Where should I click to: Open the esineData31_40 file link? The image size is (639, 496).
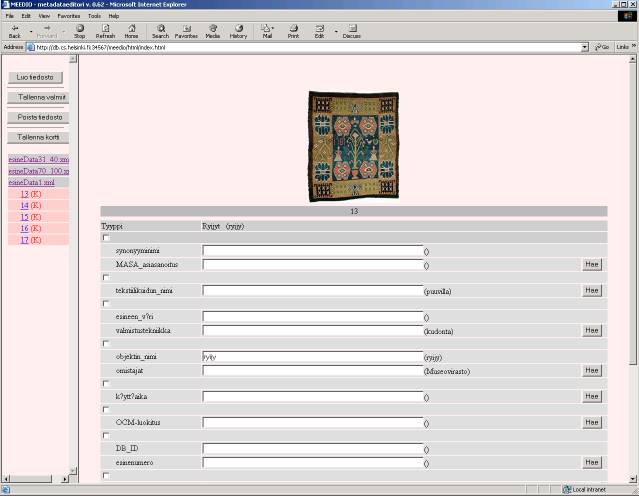point(39,159)
